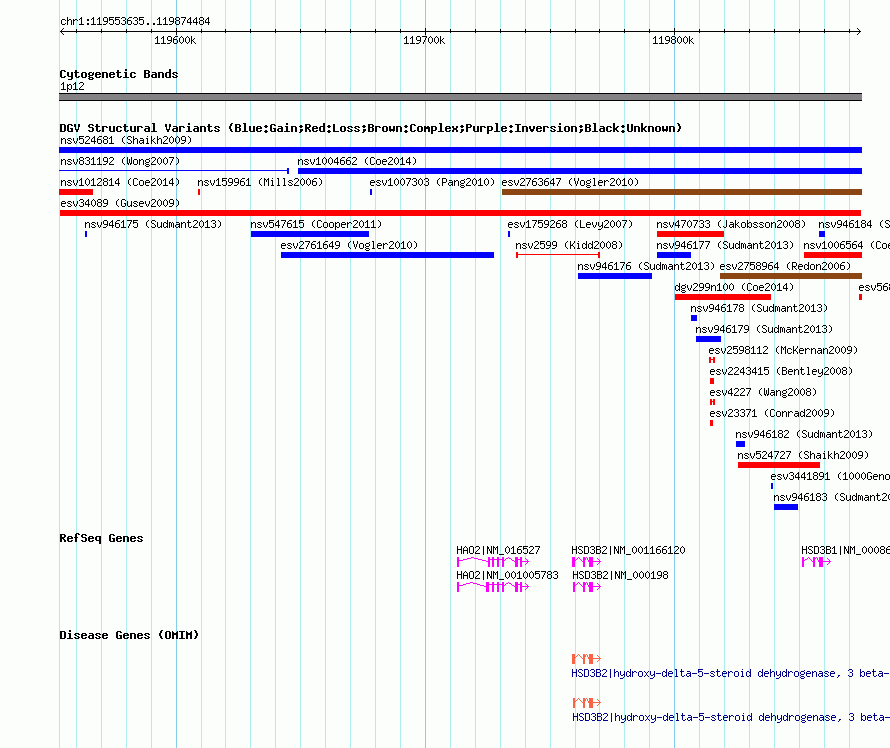Click the 119700k ruler label
The height and width of the screenshot is (748, 890).
pyautogui.click(x=424, y=41)
